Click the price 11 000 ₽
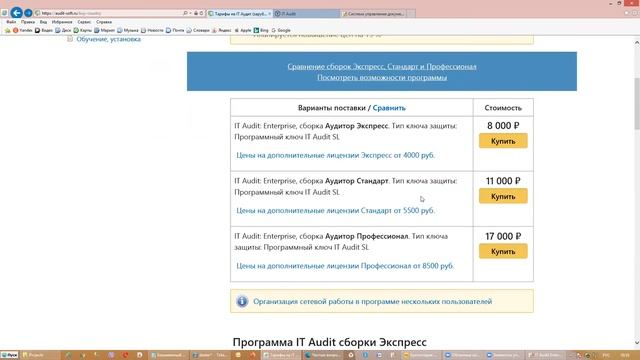The image size is (640, 360). 503,181
